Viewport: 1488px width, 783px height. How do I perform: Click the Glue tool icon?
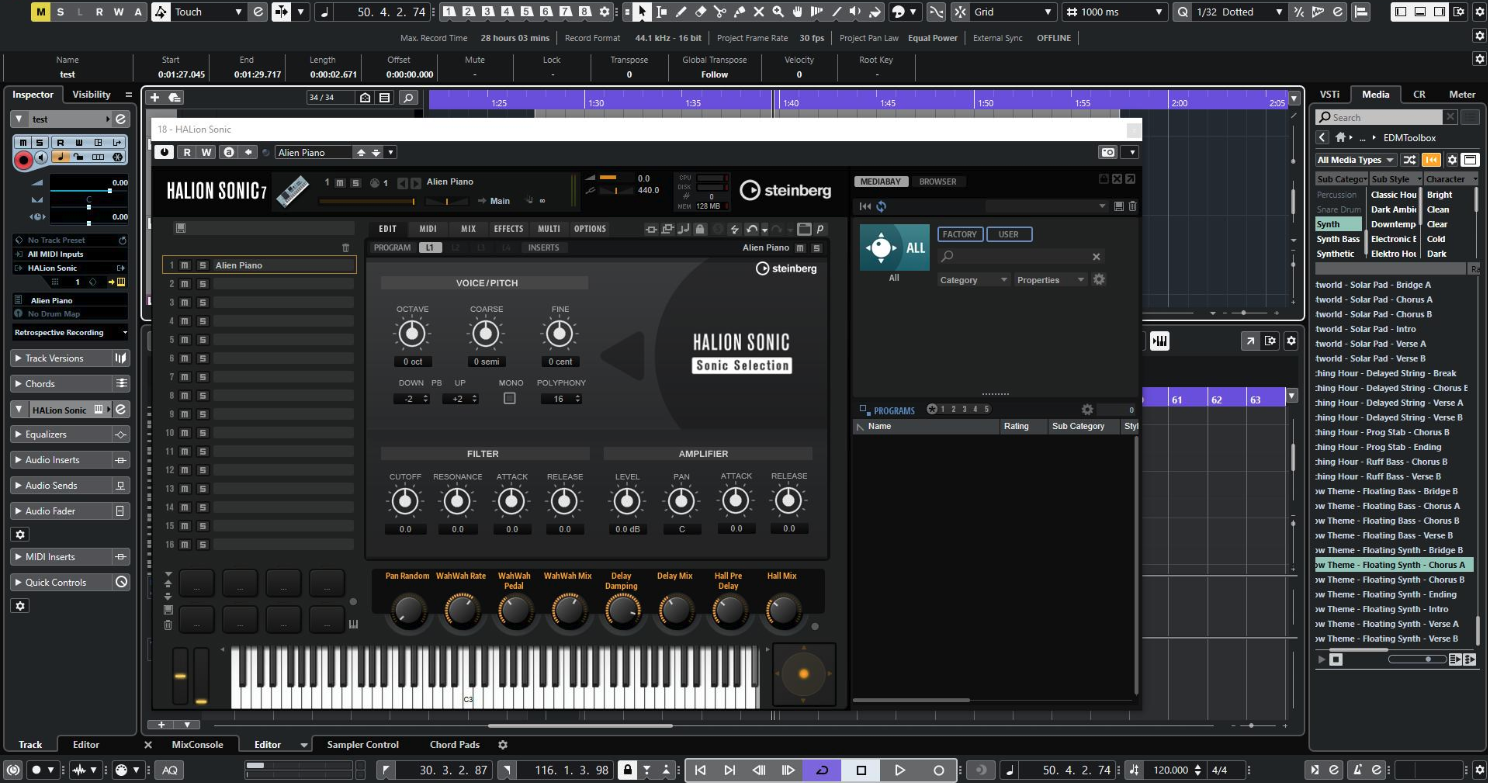[x=739, y=12]
